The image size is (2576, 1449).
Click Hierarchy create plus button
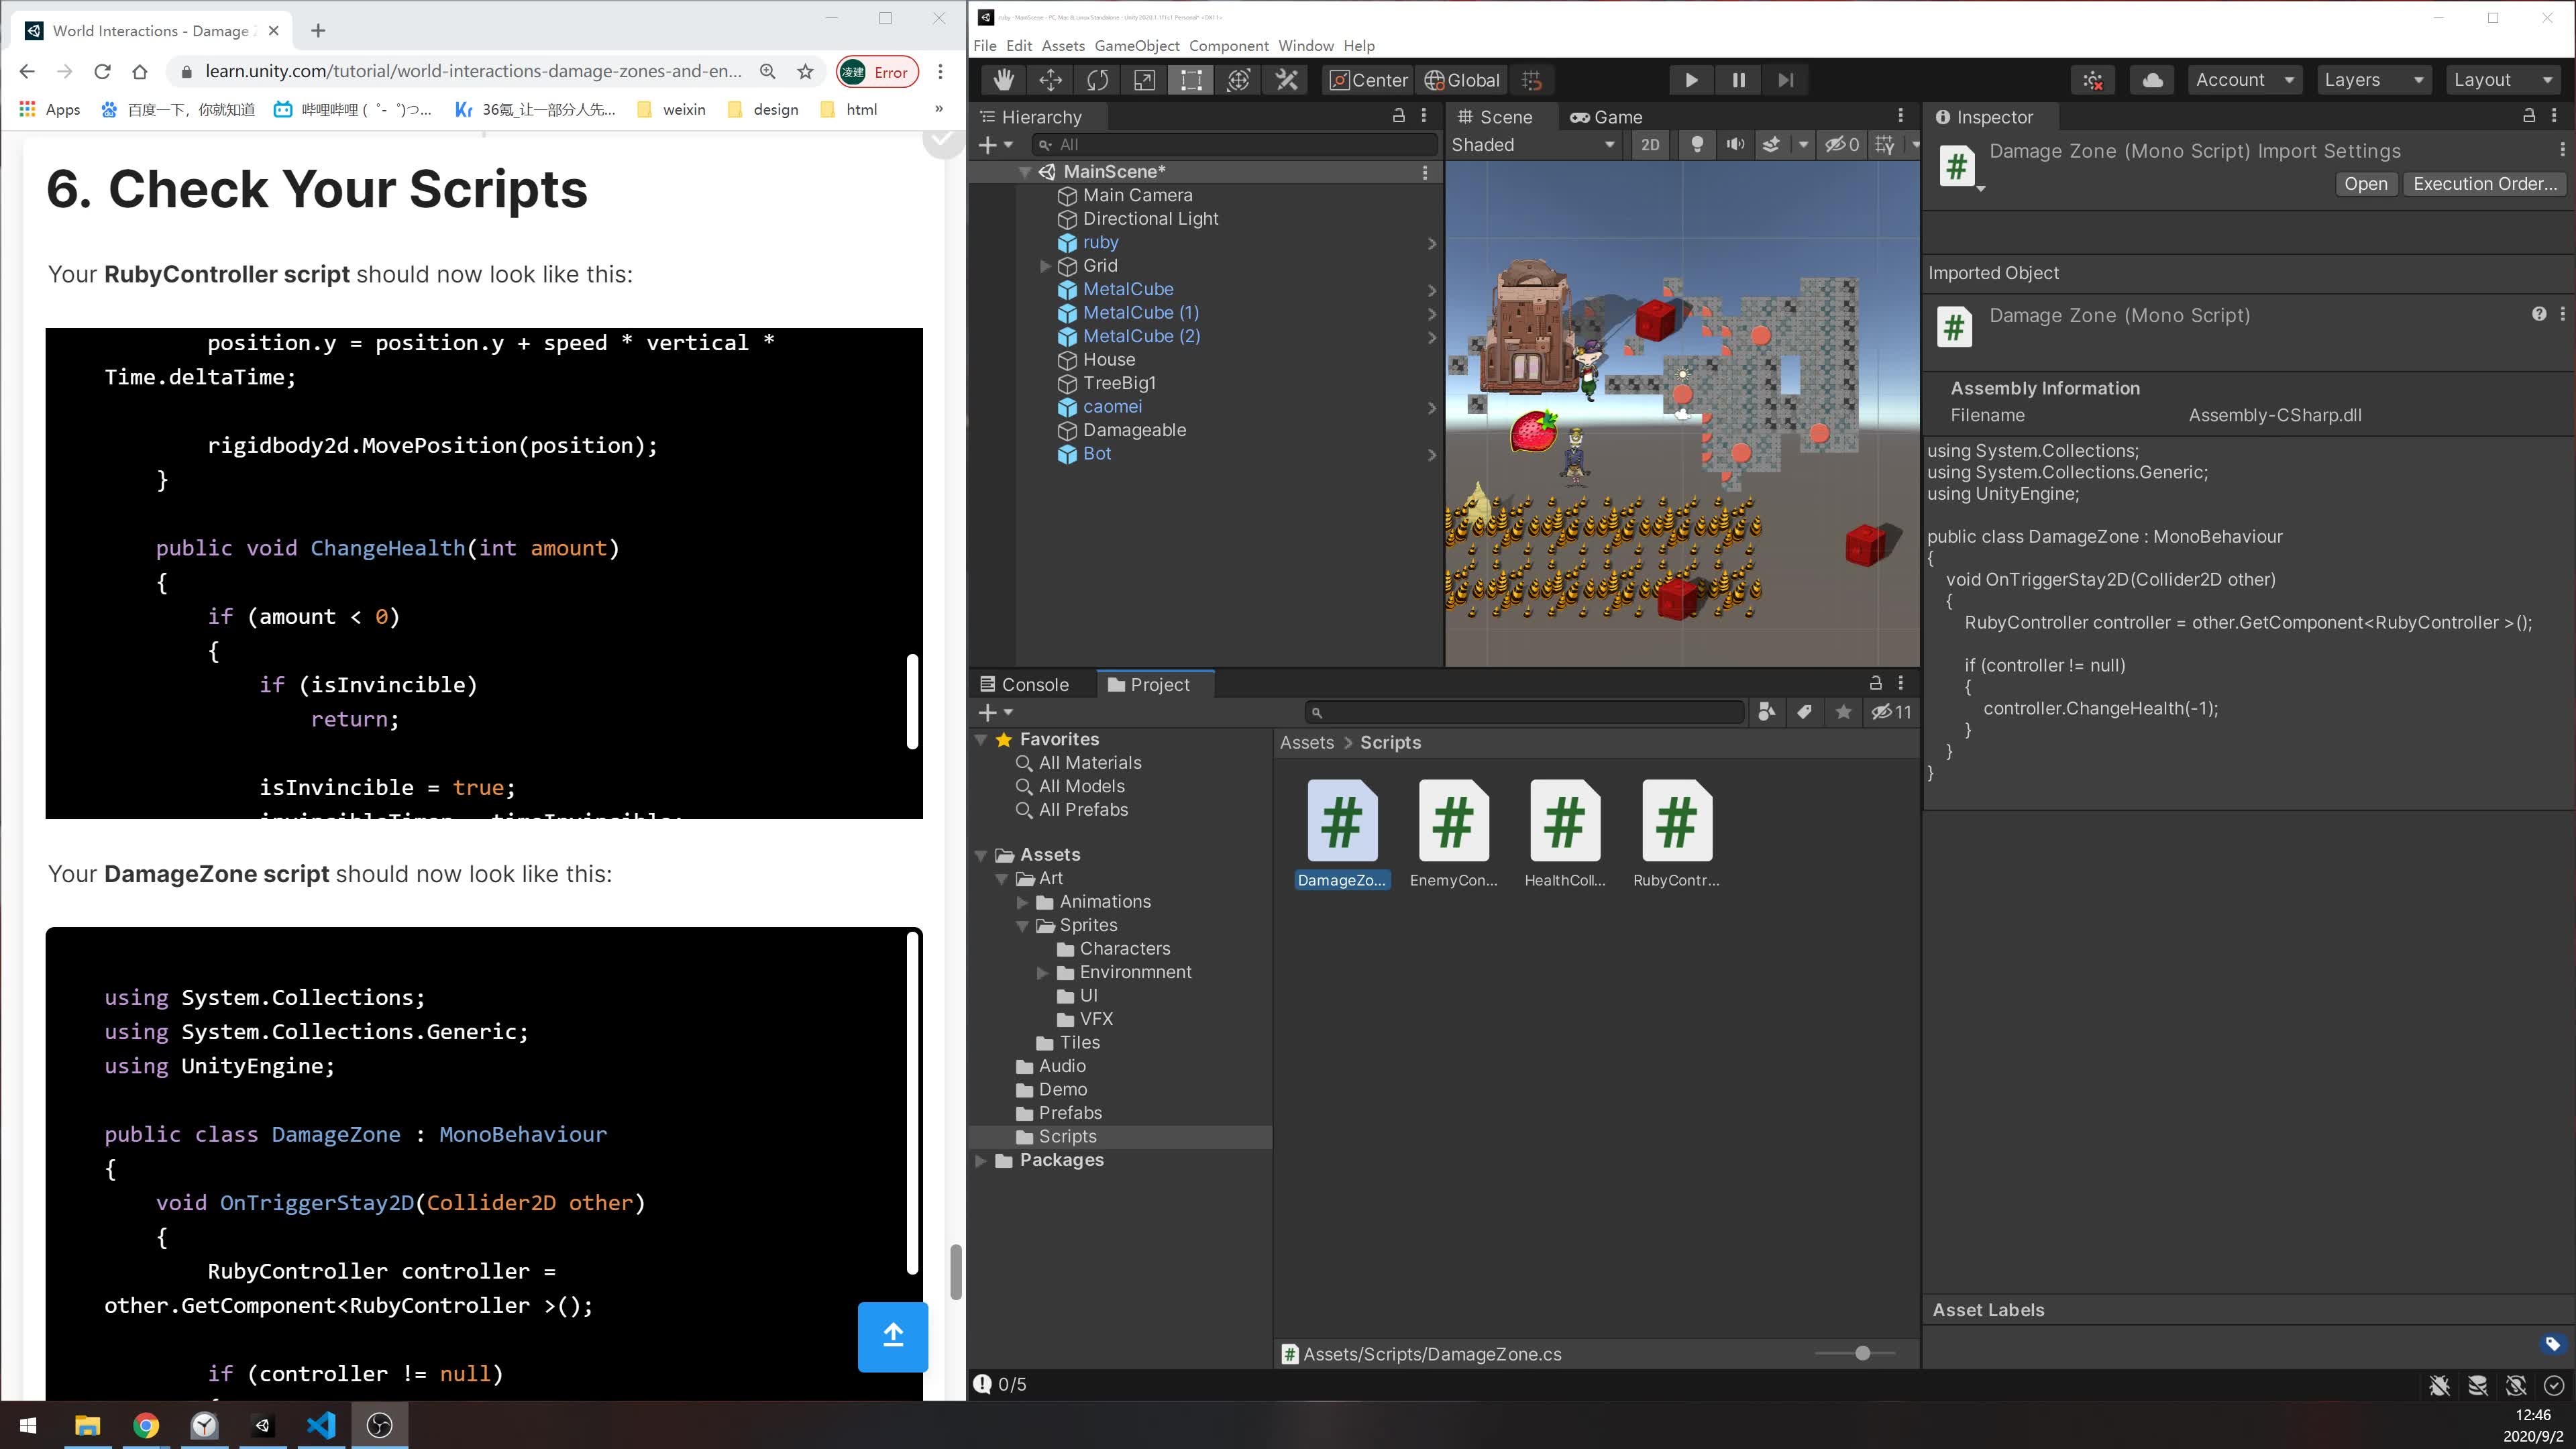(x=994, y=145)
